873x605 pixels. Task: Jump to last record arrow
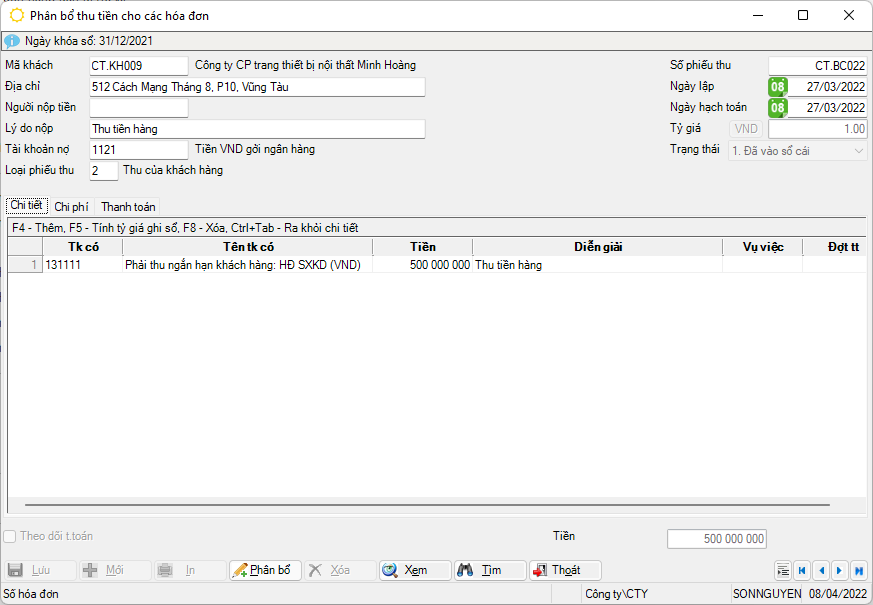tap(858, 570)
